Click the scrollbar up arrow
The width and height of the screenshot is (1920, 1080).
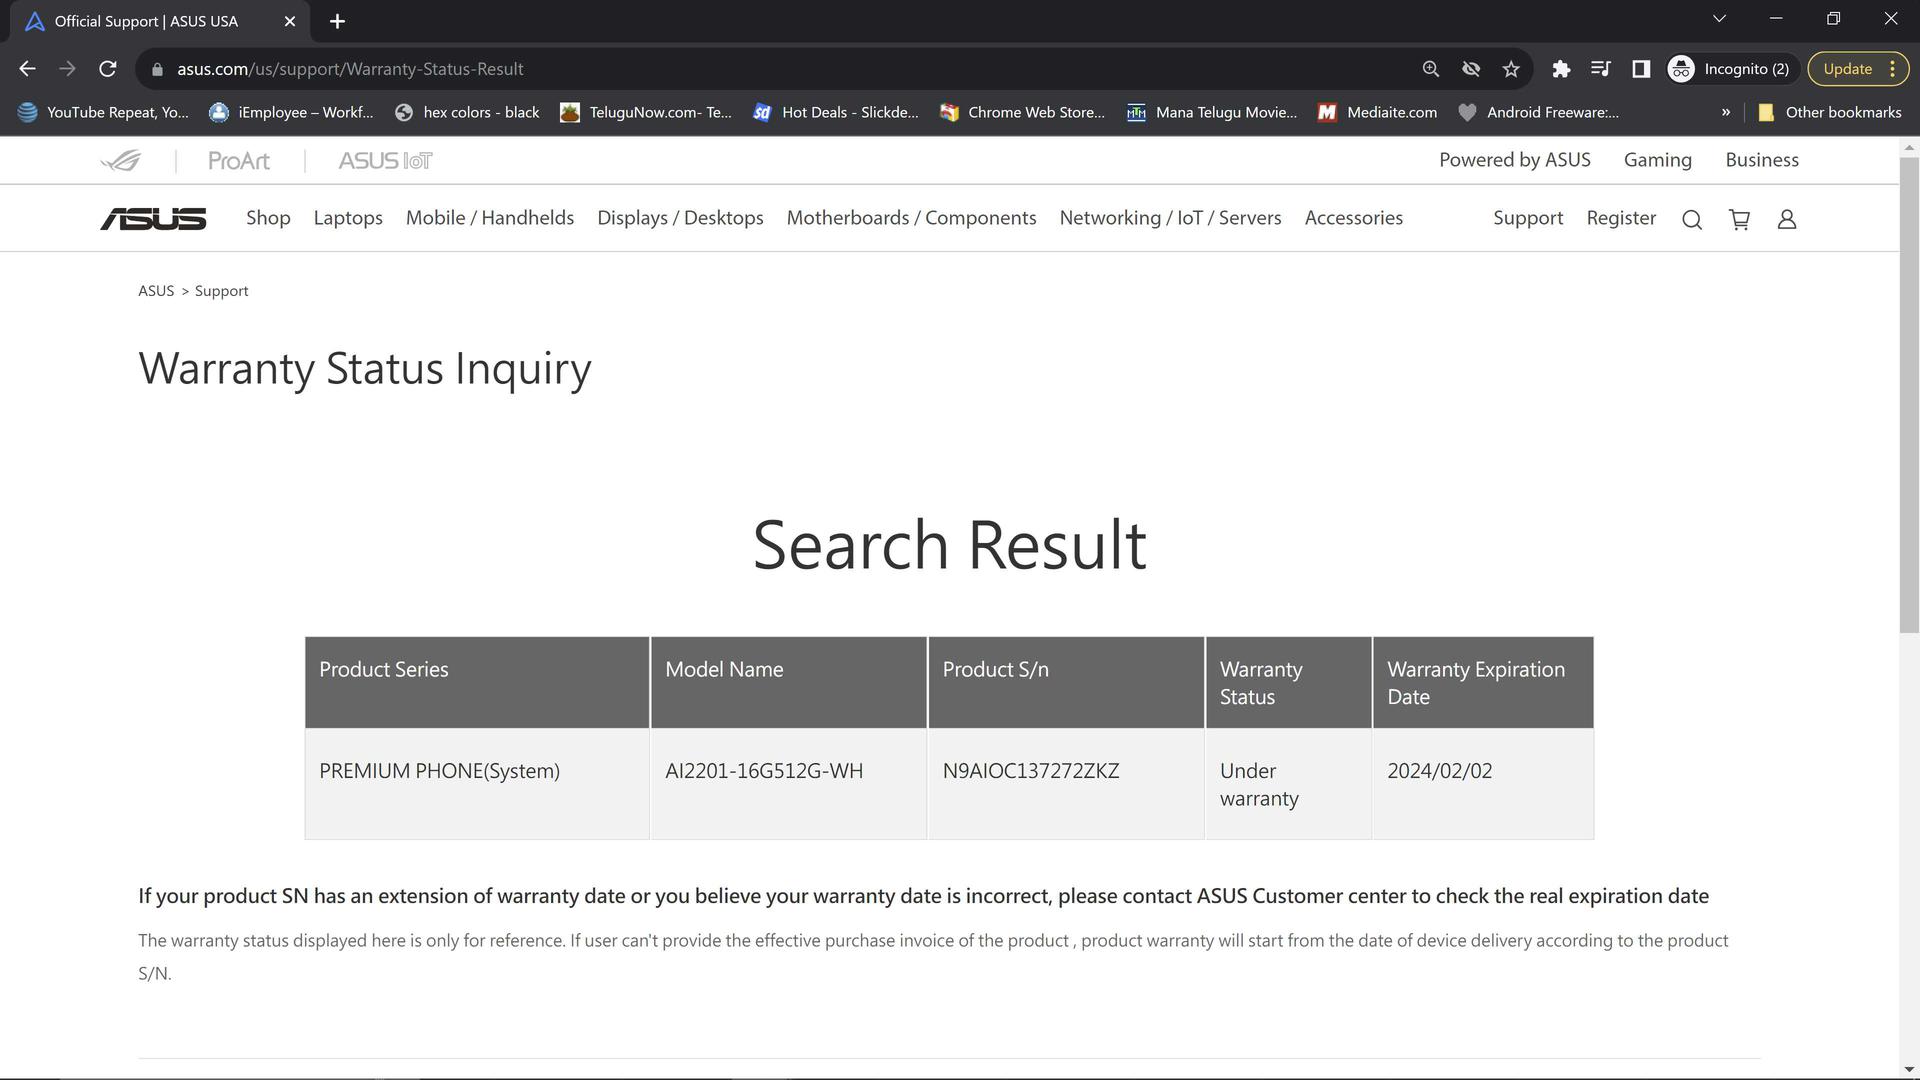click(x=1909, y=147)
